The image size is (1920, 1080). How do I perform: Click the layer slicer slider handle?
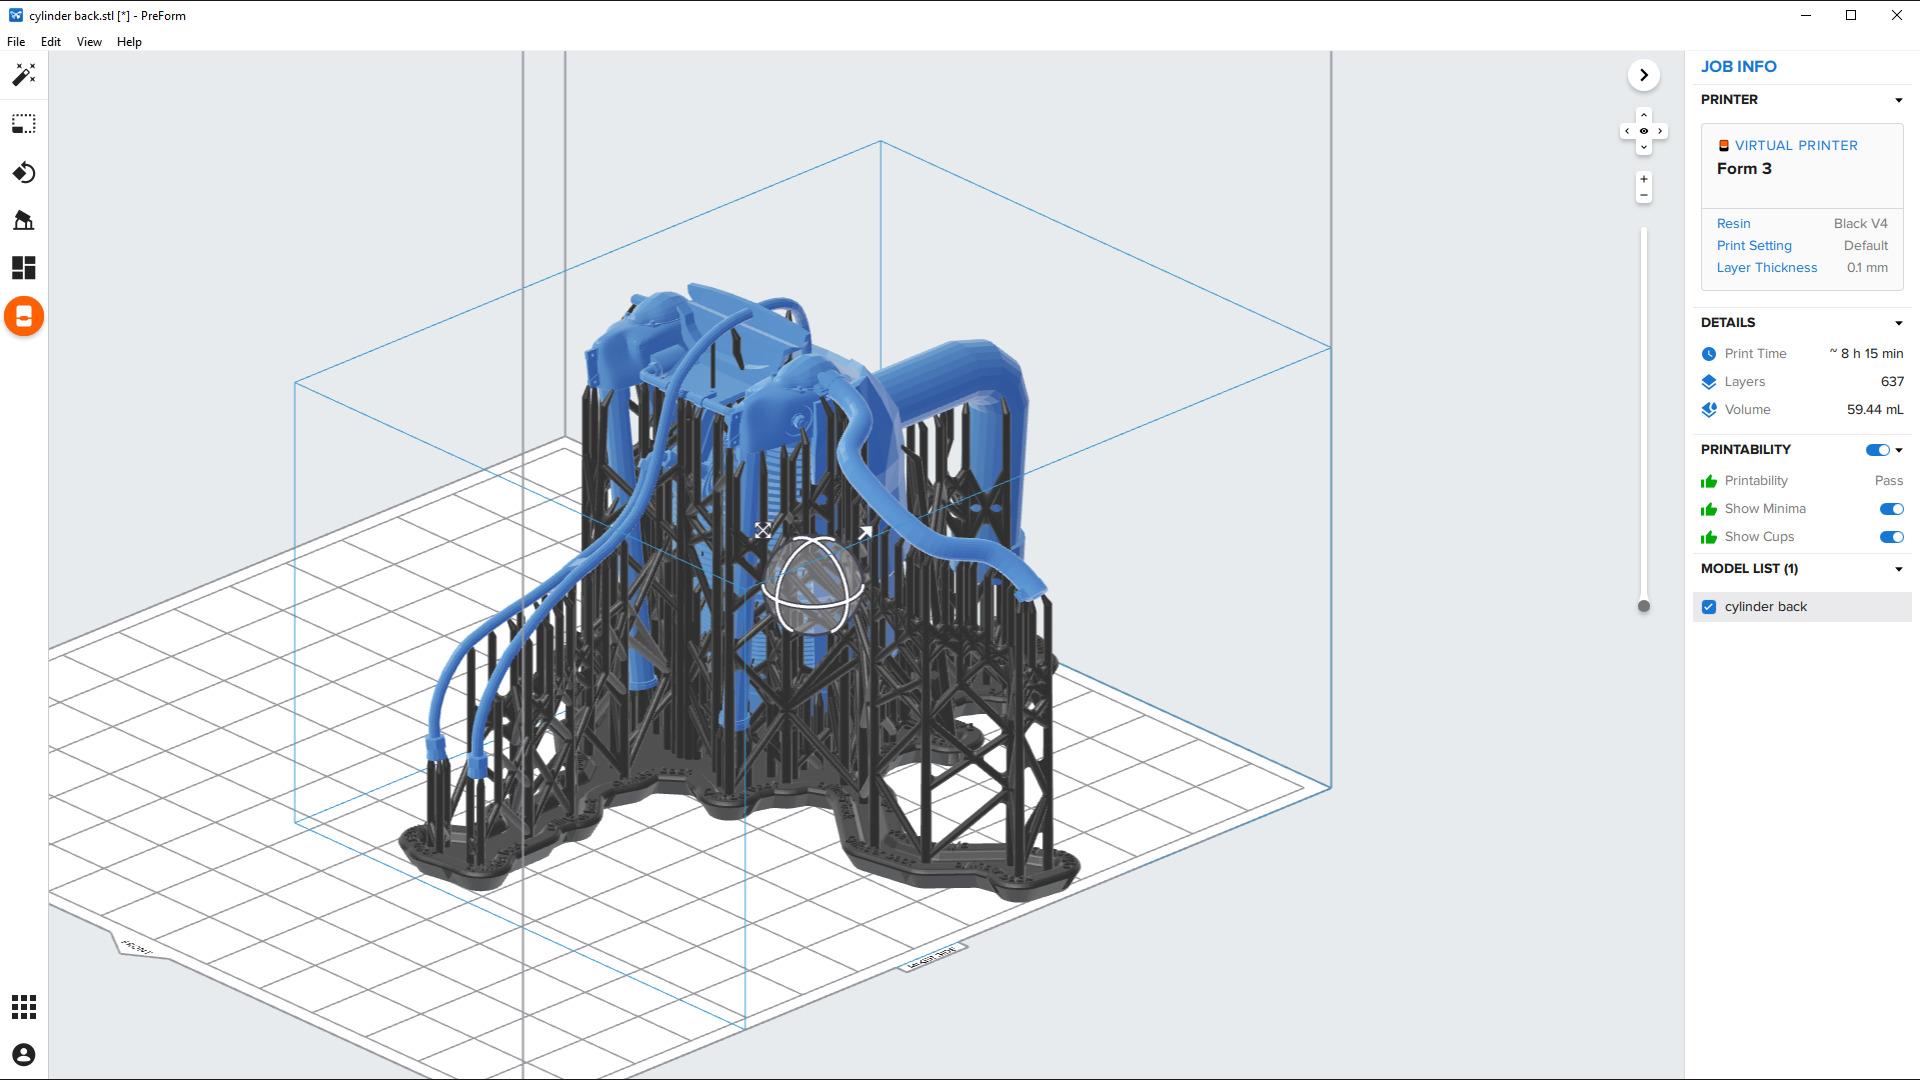(1643, 606)
